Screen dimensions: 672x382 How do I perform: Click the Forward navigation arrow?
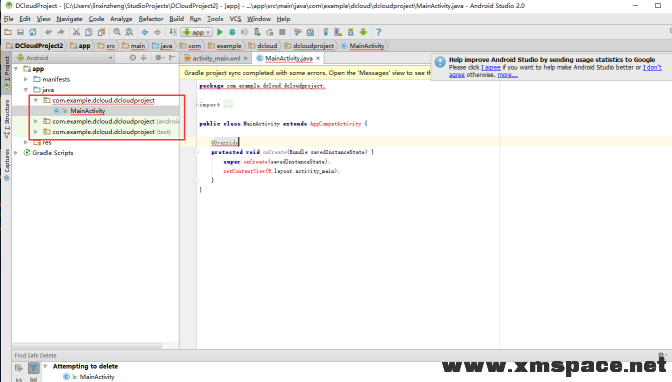157,32
